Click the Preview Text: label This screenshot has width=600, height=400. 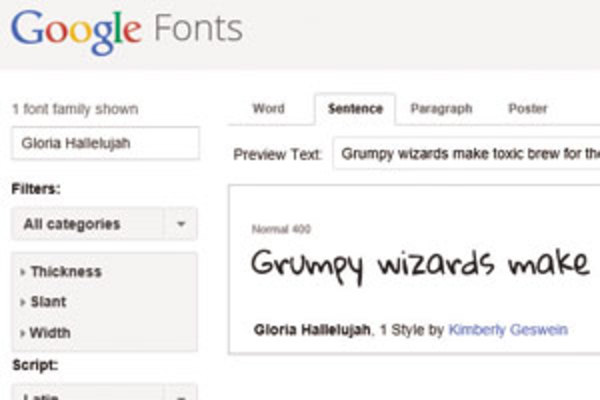pyautogui.click(x=279, y=155)
